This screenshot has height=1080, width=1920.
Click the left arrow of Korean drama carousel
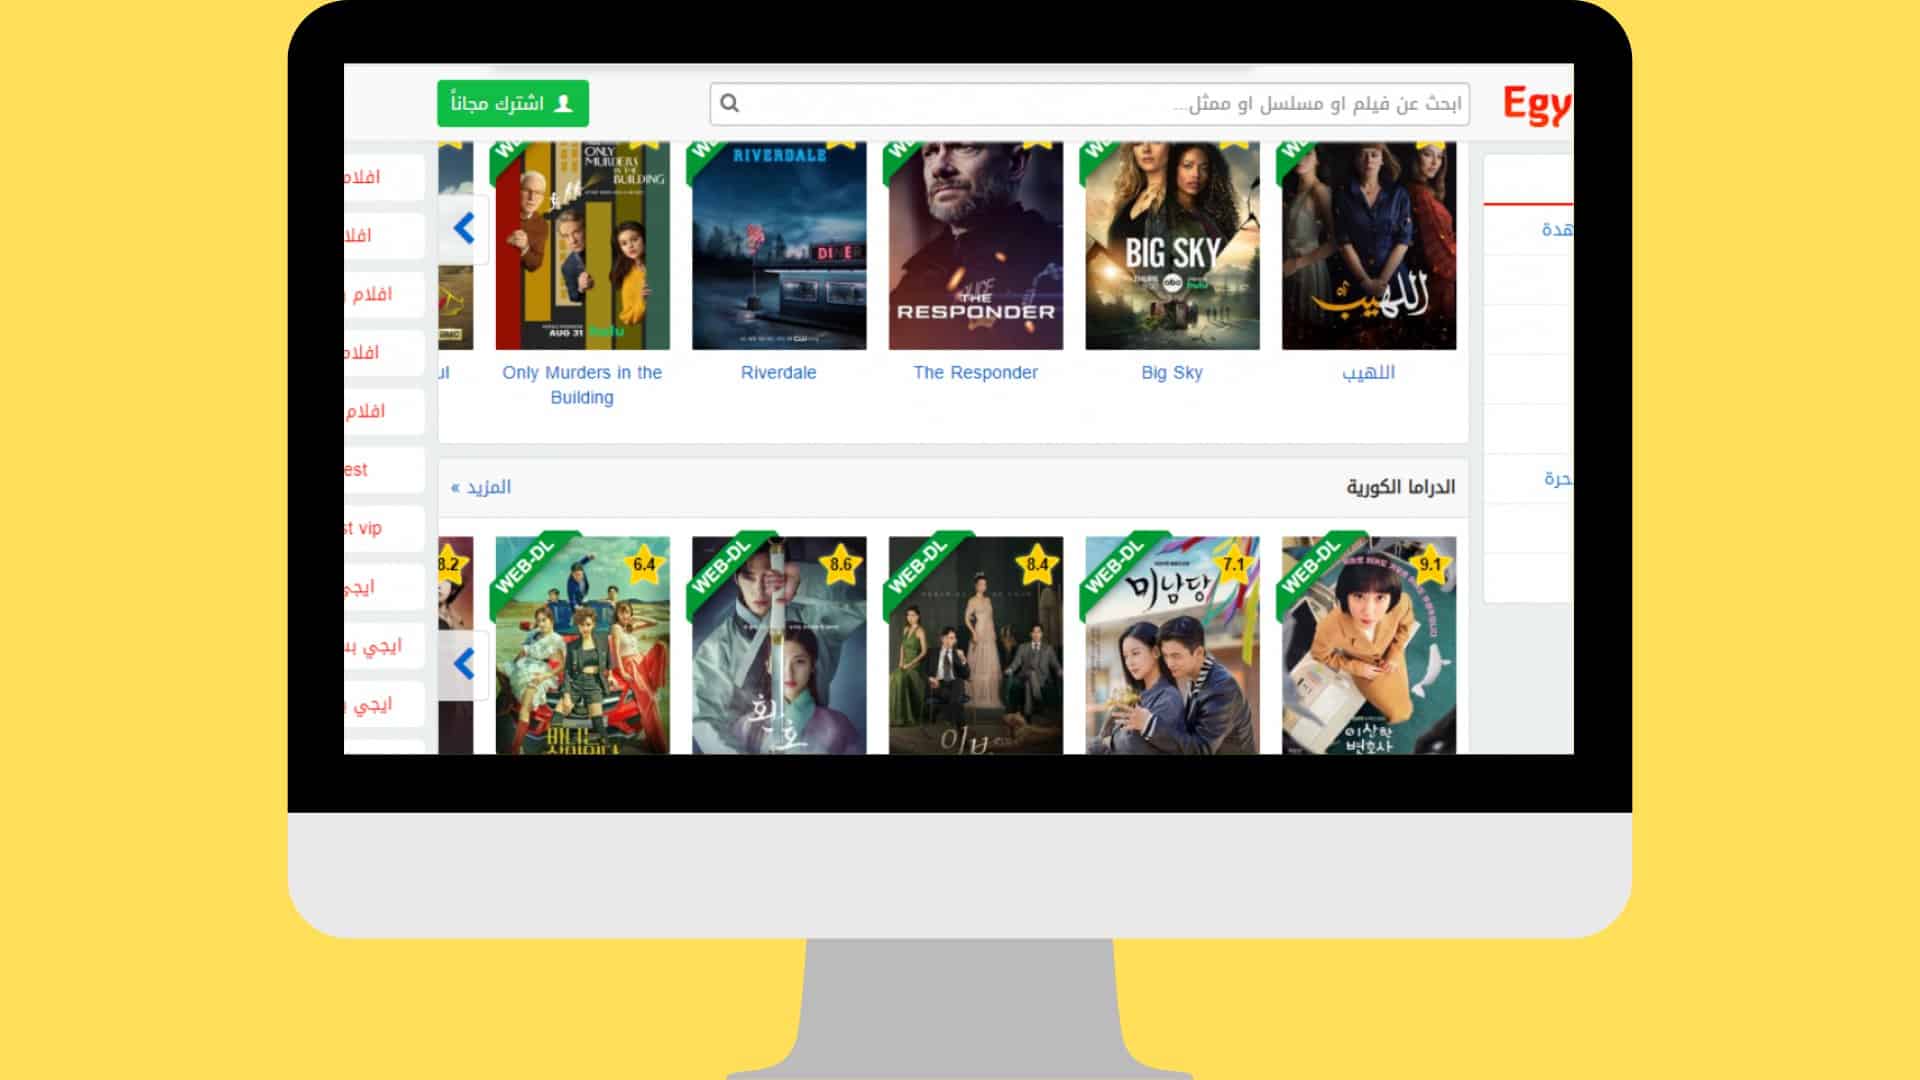pyautogui.click(x=464, y=664)
